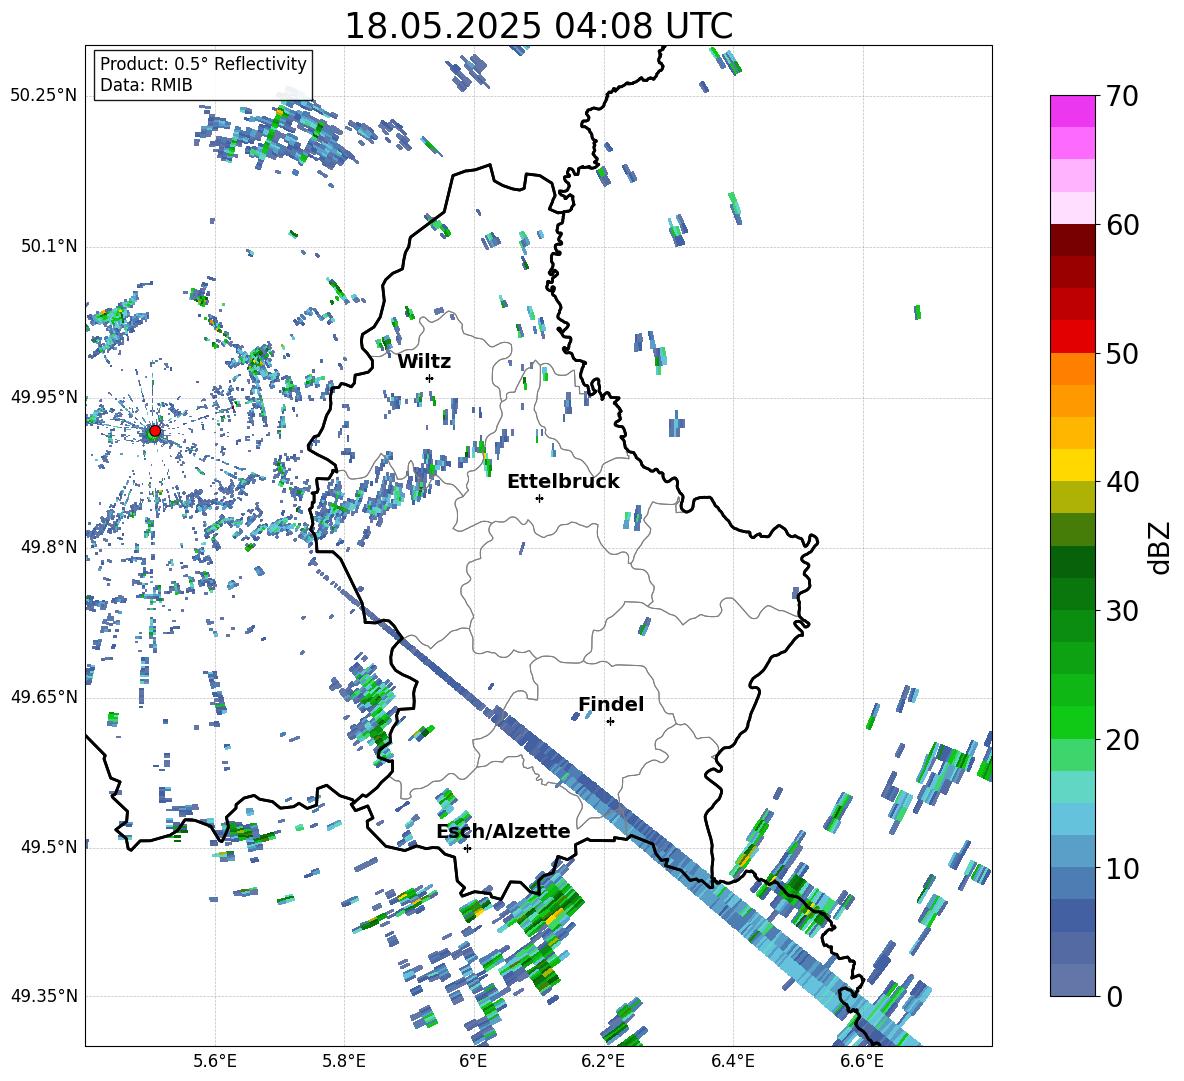Click the colorbar tick label 10
Image resolution: width=1184 pixels, height=1081 pixels.
1122,869
